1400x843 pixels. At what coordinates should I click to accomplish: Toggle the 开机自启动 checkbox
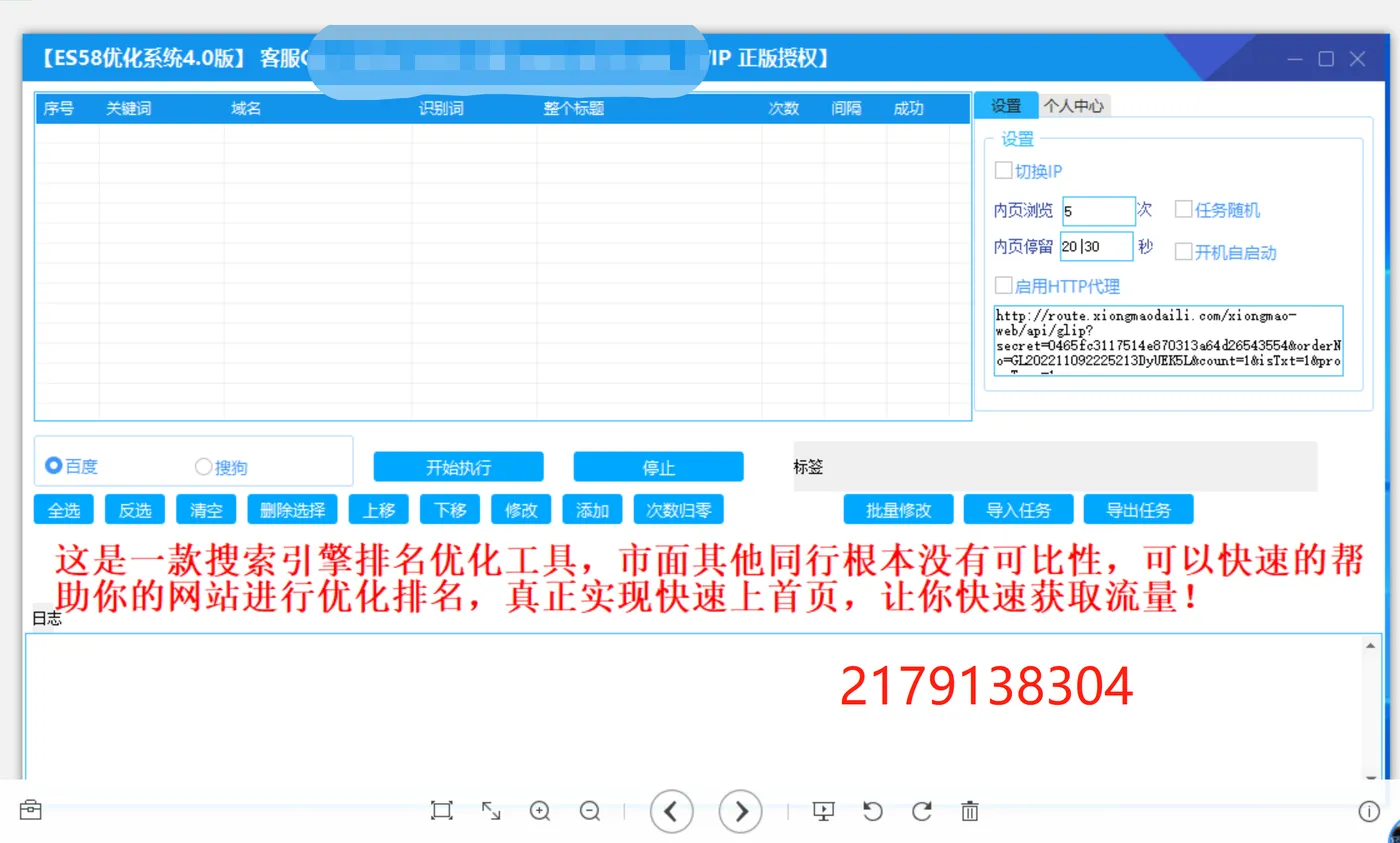[x=1183, y=252]
